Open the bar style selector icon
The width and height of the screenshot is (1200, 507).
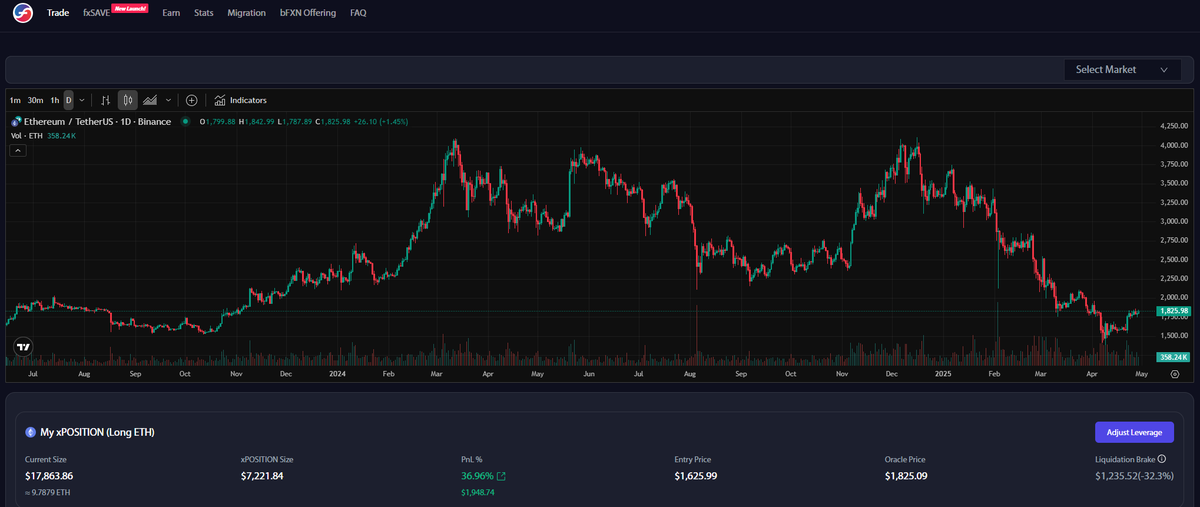(106, 100)
